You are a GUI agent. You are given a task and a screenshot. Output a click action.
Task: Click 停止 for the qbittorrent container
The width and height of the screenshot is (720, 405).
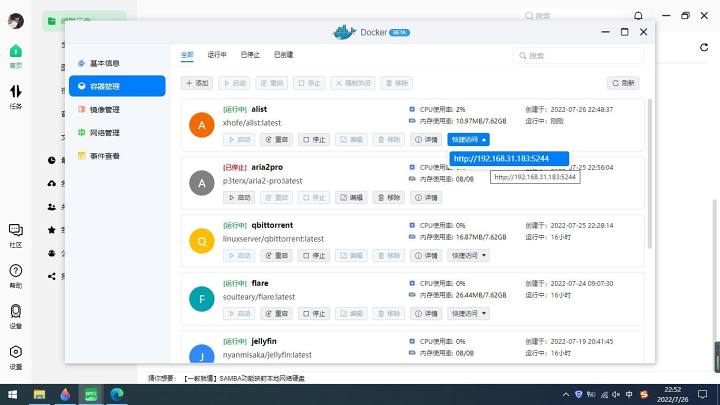tap(314, 255)
